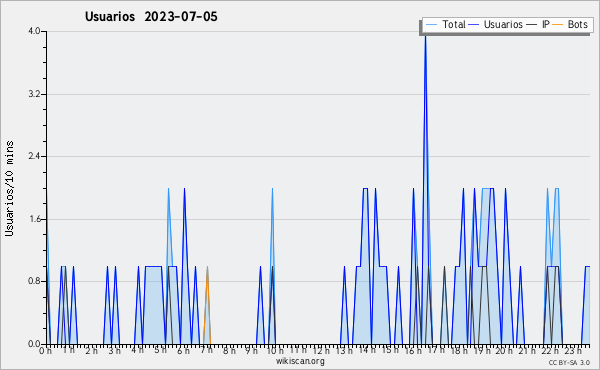Click the '12 h' x-axis label

point(321,350)
